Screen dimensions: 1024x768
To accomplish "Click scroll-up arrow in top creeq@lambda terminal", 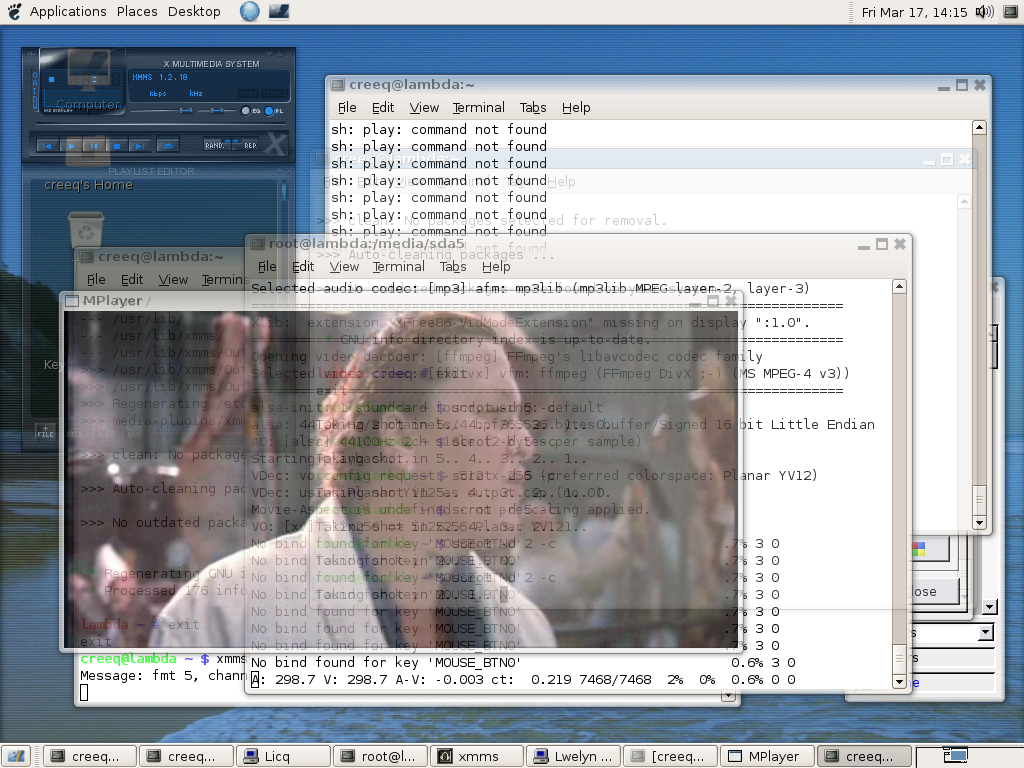I will [979, 127].
